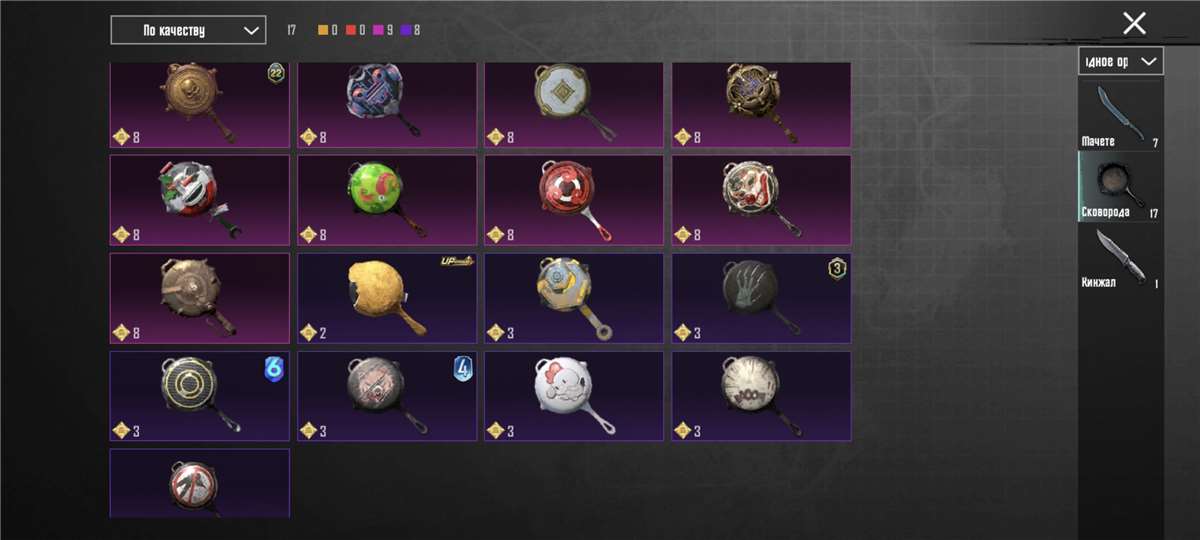Screen dimensions: 1200x540
Task: Choose the golden fried chicken pan skin
Action: point(388,298)
